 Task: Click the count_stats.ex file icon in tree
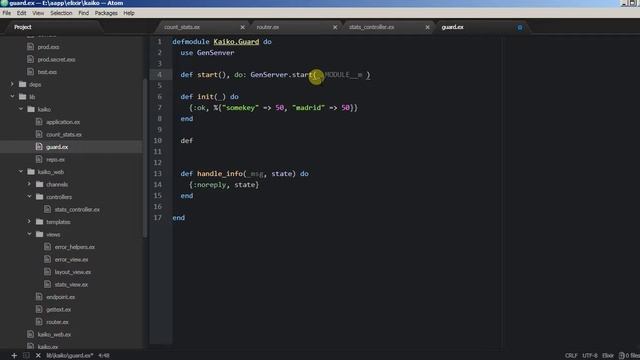tap(39, 134)
